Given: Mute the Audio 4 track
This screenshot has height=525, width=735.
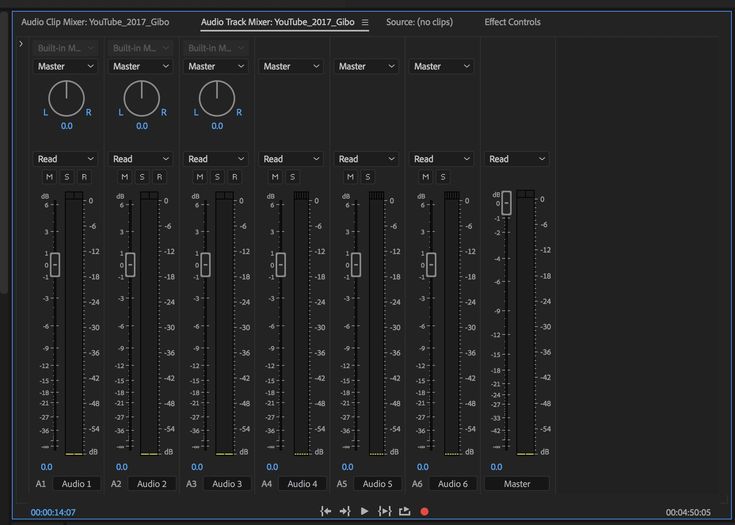Looking at the screenshot, I should coord(274,177).
